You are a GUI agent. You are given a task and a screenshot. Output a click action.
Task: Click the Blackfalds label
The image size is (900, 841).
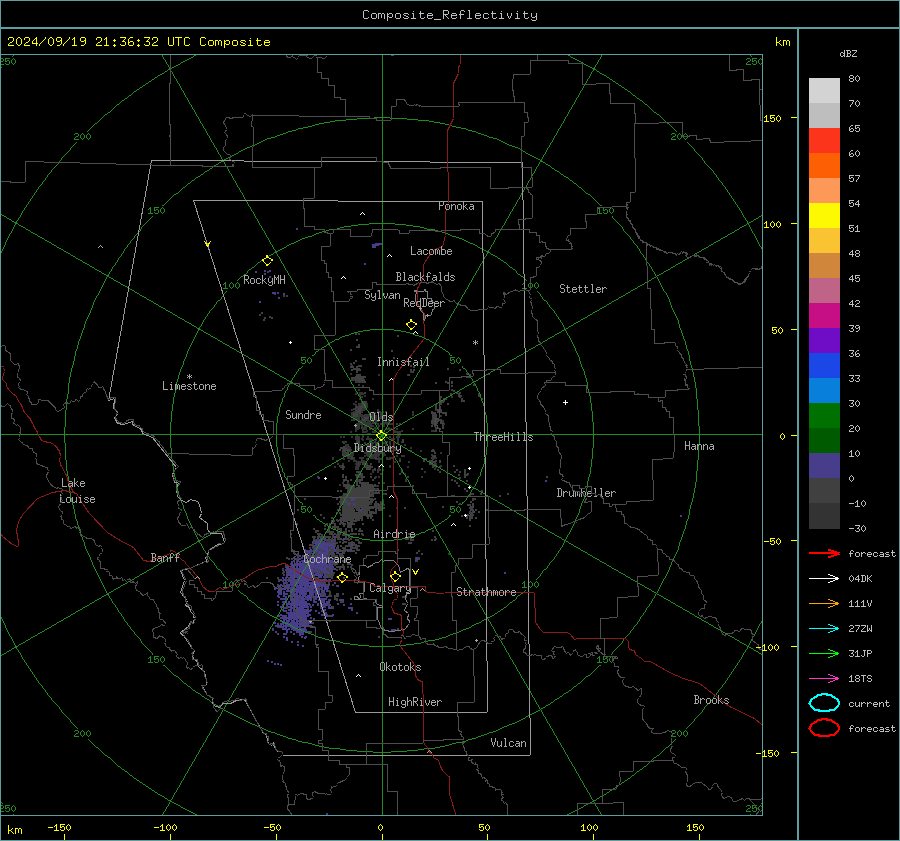coord(425,277)
